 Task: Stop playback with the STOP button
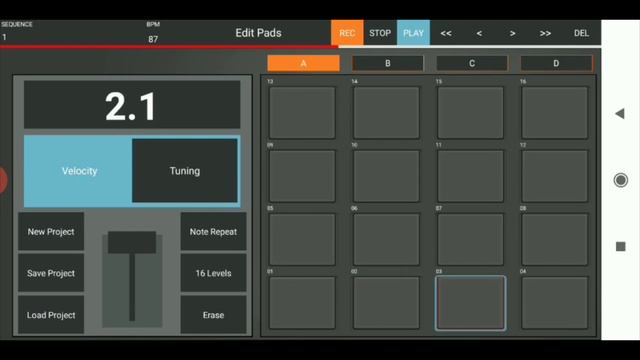[380, 33]
